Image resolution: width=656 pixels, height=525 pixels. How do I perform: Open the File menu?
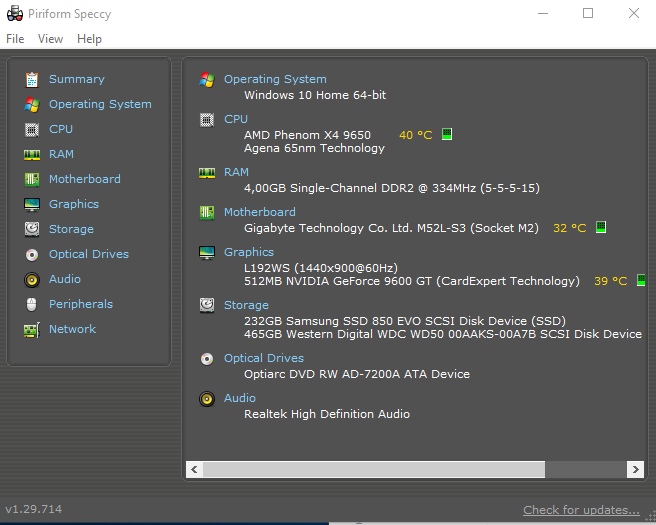click(15, 39)
